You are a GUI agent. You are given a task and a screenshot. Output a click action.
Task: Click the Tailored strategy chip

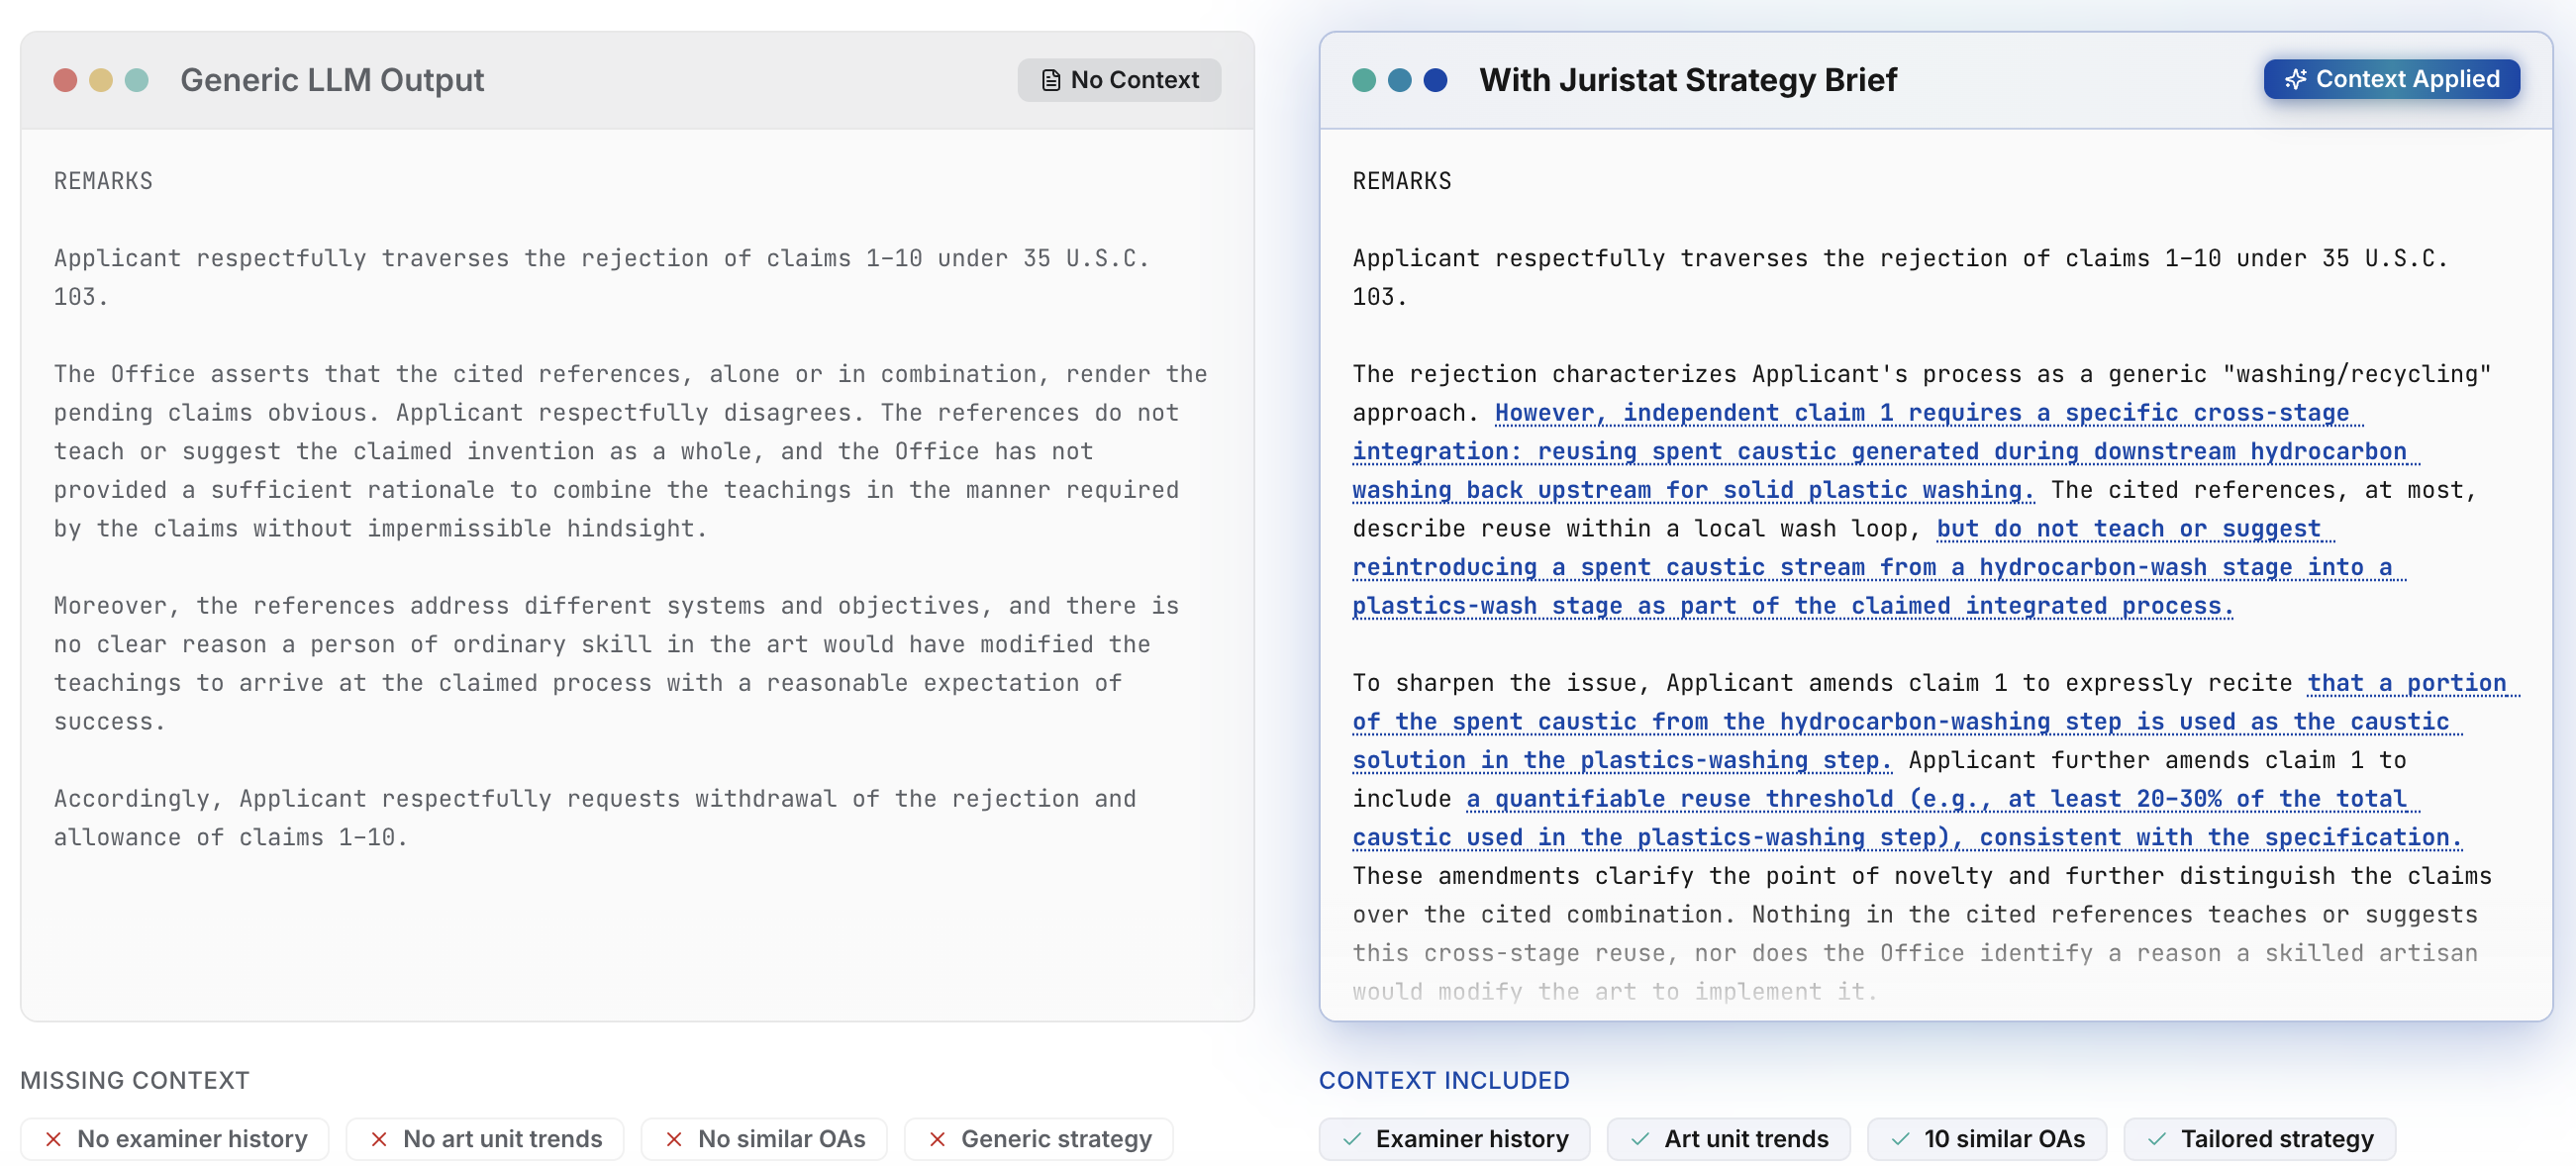click(x=2259, y=1139)
